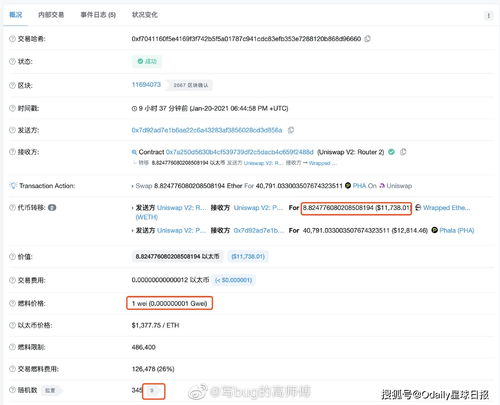Viewport: 500px width, 405px height.
Task: Copy the sender address with copy icon
Action: [x=291, y=130]
